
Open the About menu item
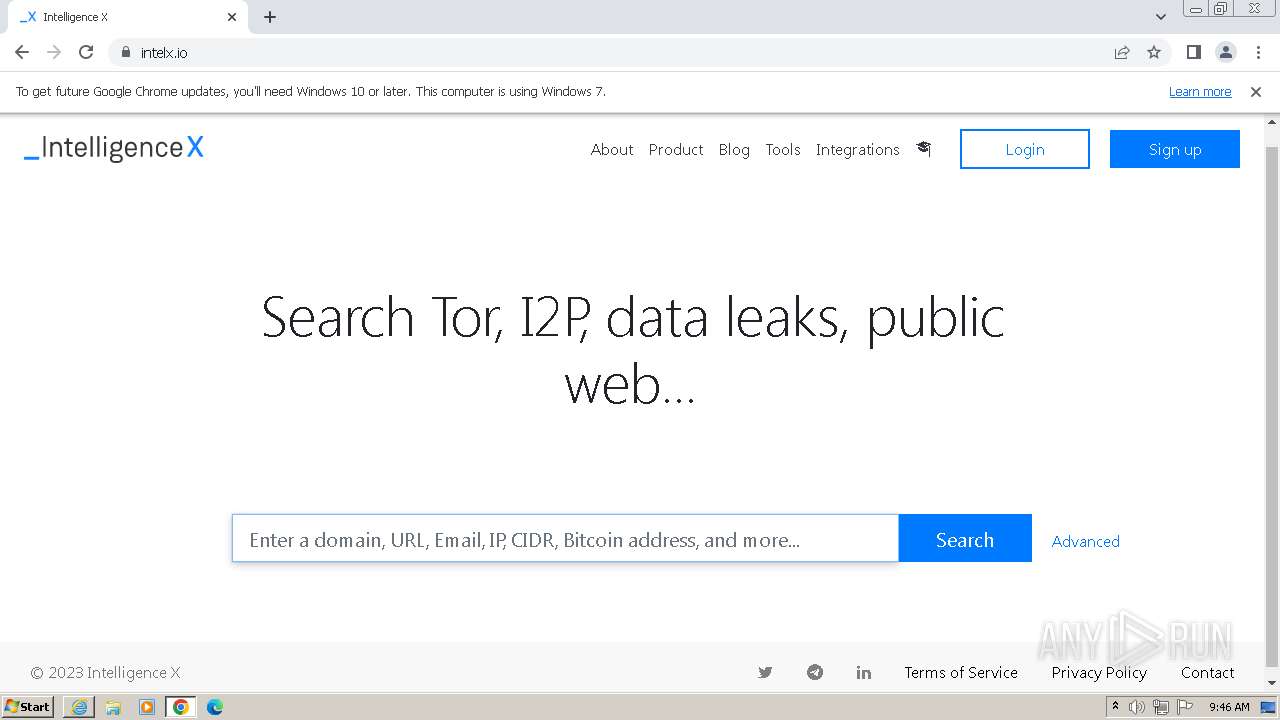tap(612, 149)
